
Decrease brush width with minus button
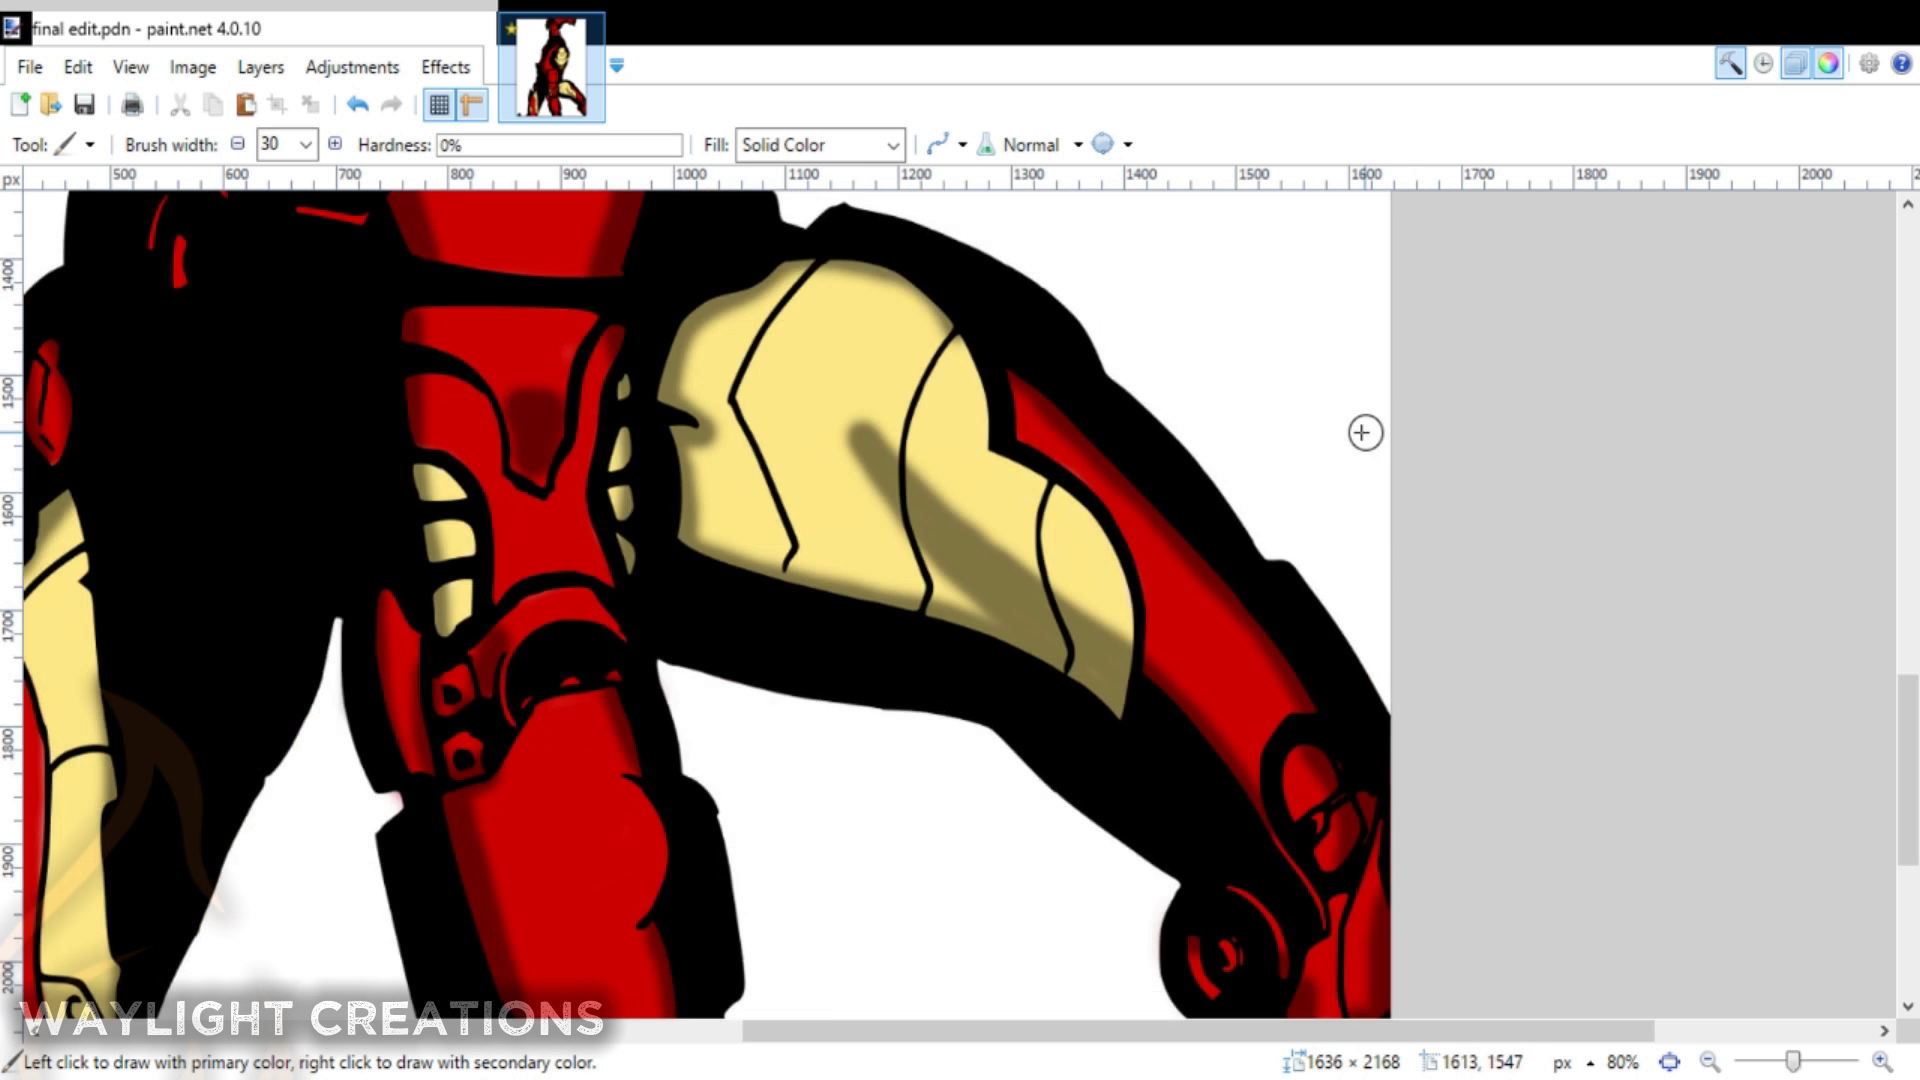click(x=238, y=144)
